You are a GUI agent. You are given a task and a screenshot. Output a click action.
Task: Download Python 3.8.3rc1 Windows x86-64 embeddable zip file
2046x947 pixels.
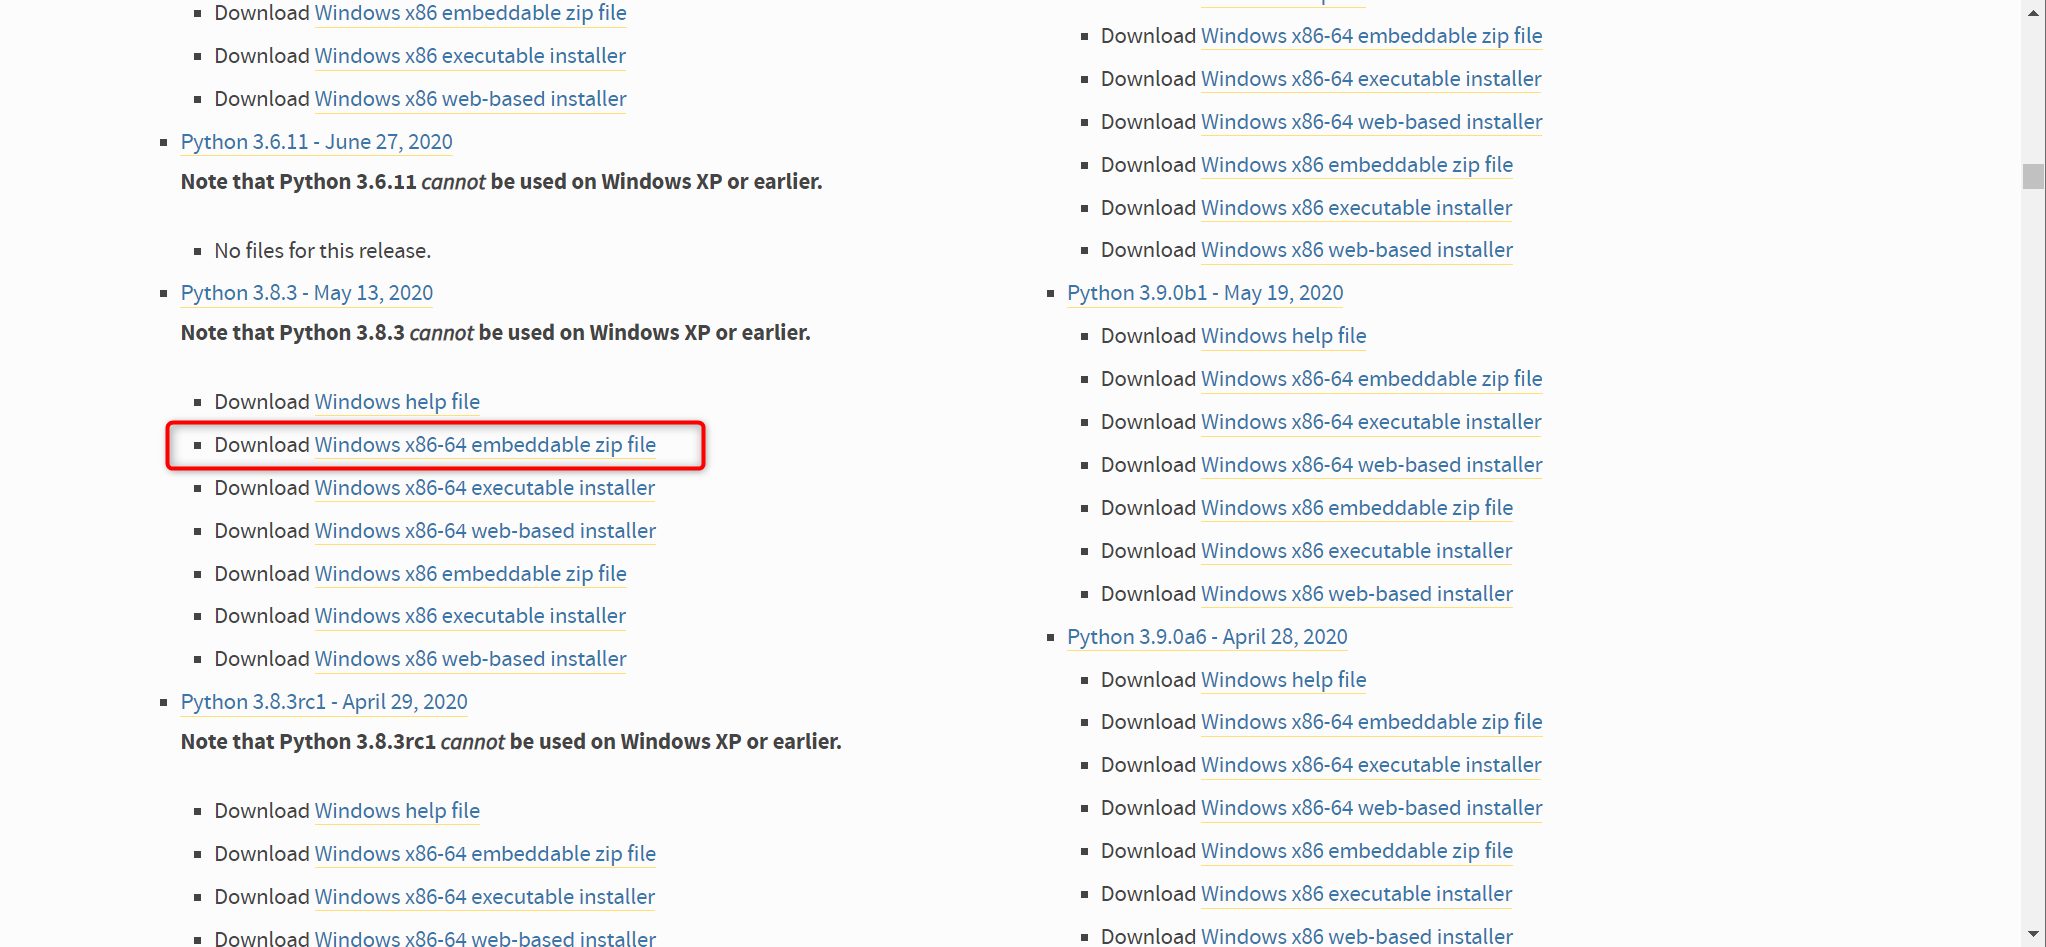pyautogui.click(x=485, y=854)
